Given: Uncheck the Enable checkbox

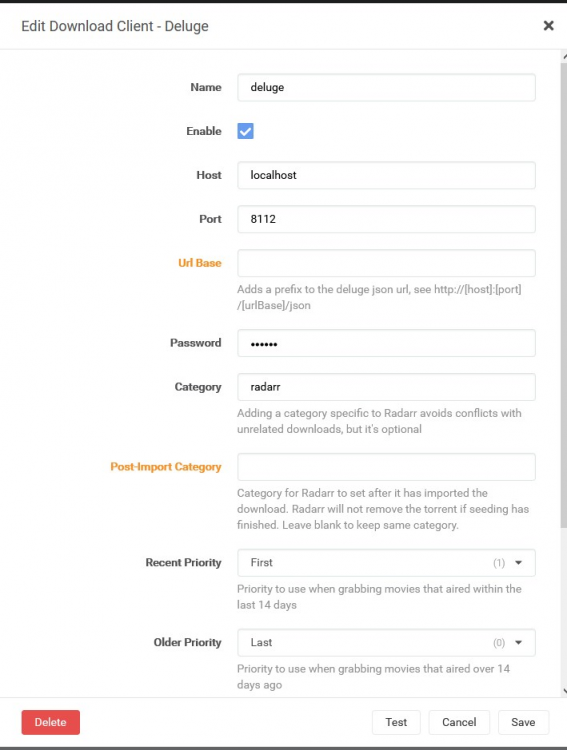Looking at the screenshot, I should tap(245, 131).
